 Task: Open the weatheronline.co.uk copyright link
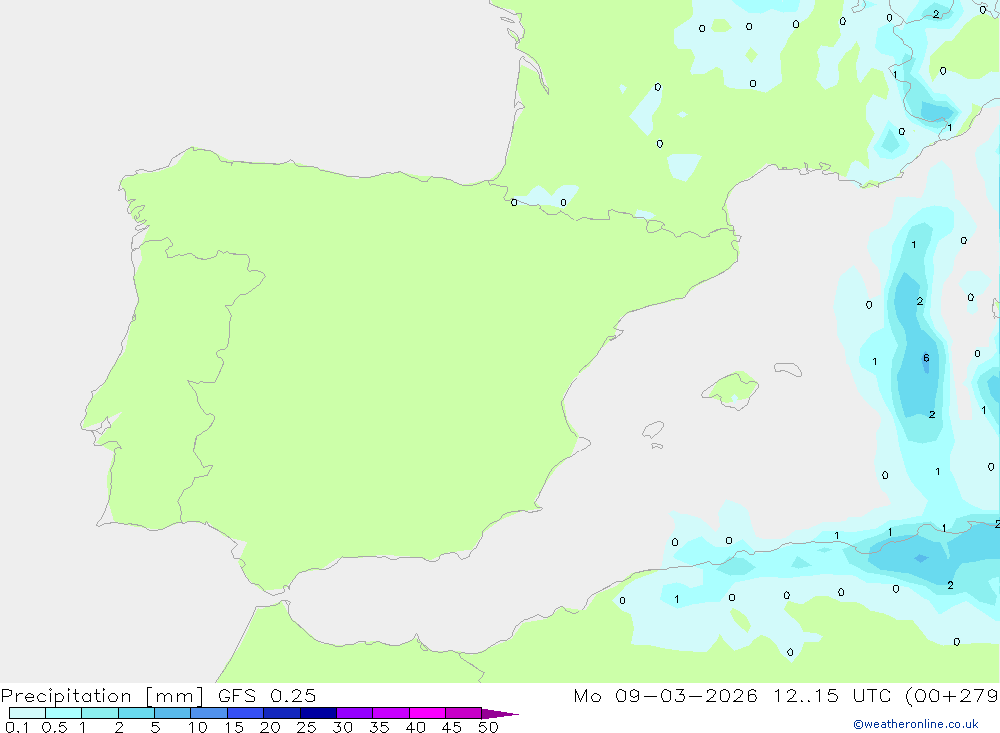916,724
